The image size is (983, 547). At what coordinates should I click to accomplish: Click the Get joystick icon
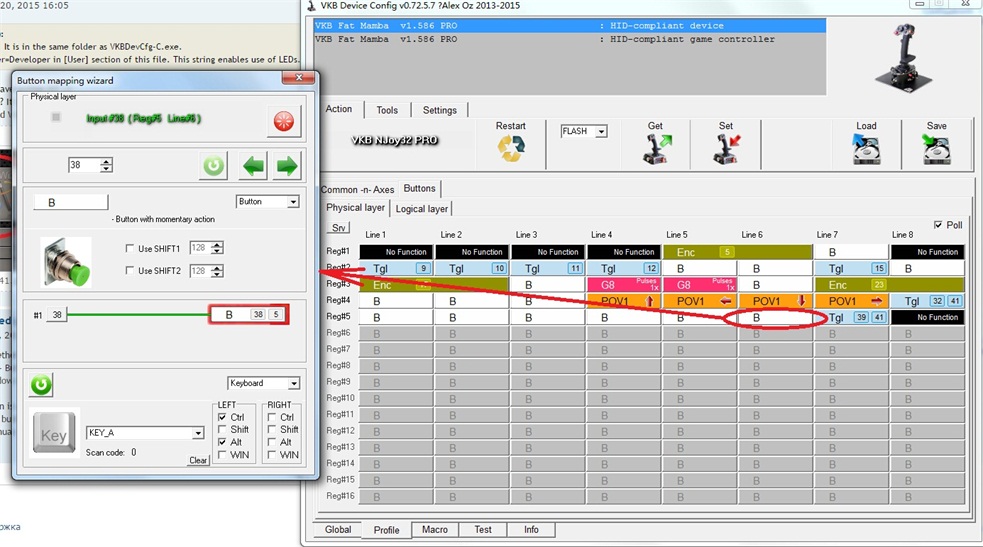tap(656, 149)
